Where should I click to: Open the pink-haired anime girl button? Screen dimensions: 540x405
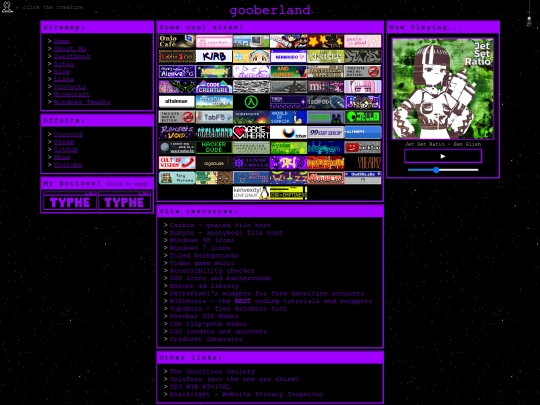tap(363, 87)
